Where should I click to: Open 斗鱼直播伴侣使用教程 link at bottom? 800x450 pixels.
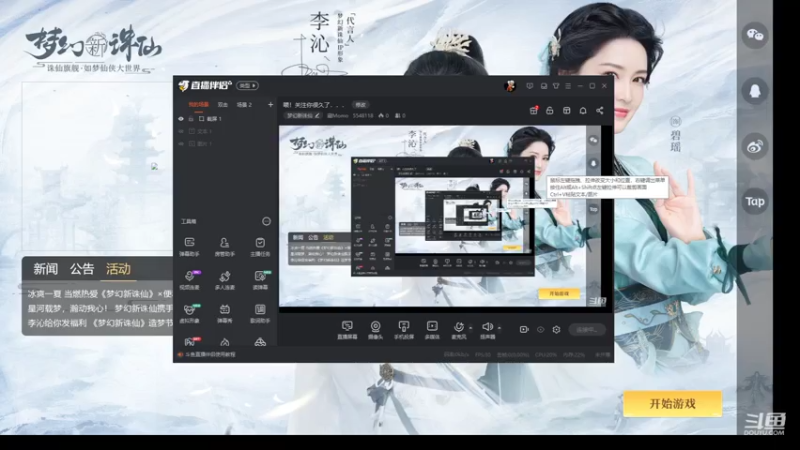click(x=210, y=354)
